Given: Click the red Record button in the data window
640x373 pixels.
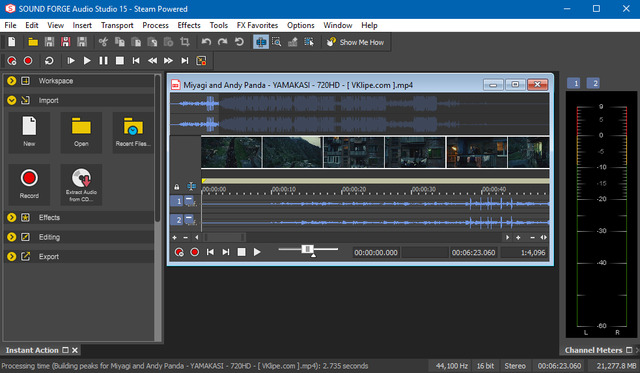Looking at the screenshot, I should pos(195,252).
